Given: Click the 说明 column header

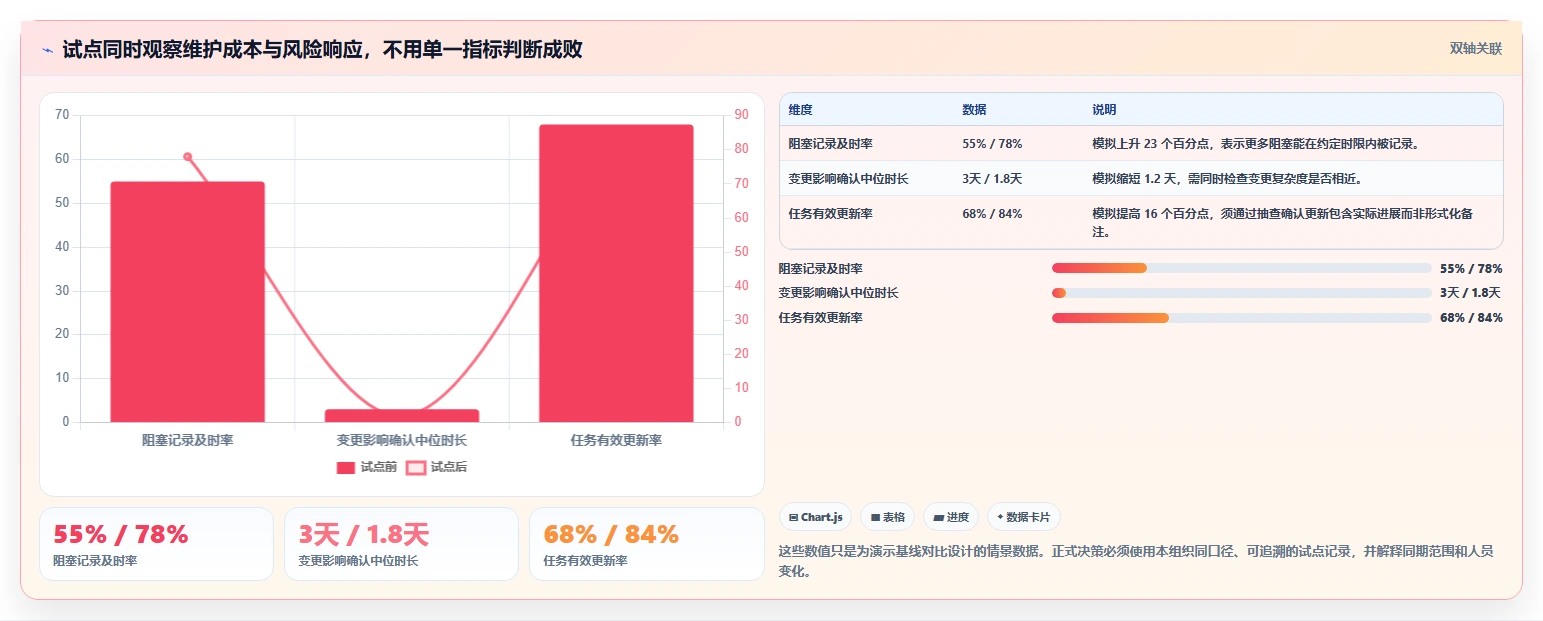Looking at the screenshot, I should [x=1104, y=110].
